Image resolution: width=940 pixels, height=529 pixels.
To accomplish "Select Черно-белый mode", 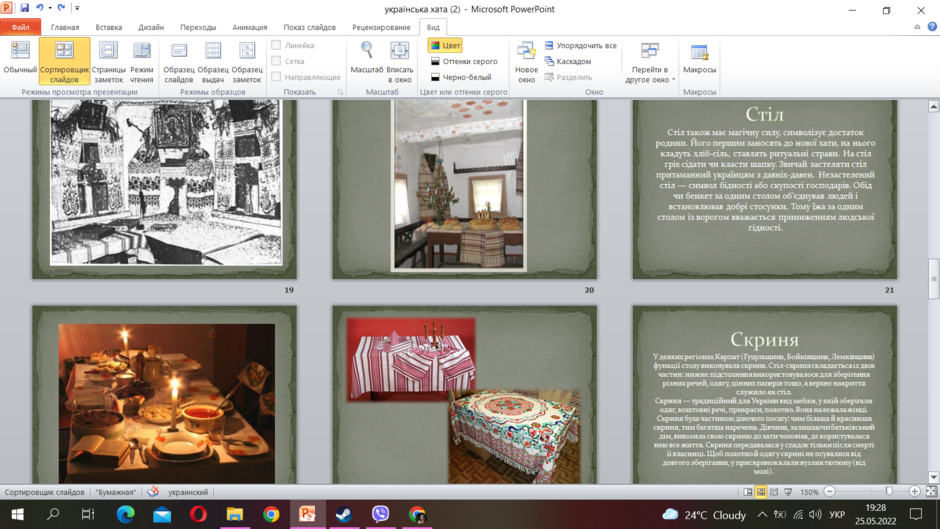I will pos(461,77).
